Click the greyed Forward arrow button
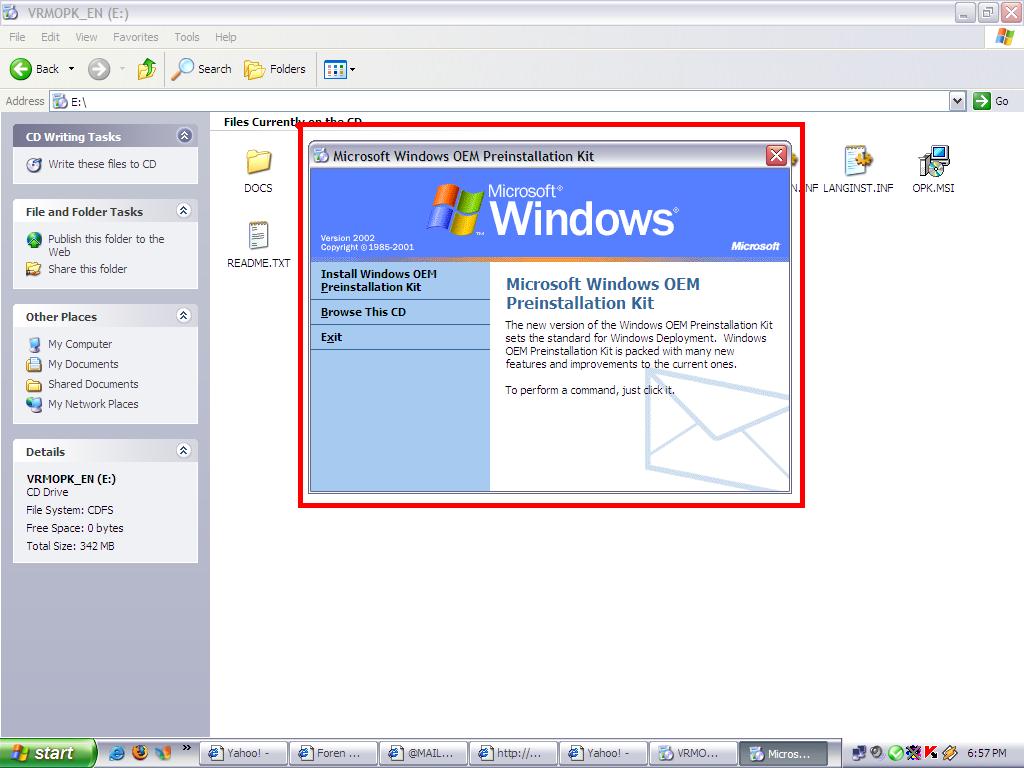Image resolution: width=1024 pixels, height=768 pixels. (99, 69)
